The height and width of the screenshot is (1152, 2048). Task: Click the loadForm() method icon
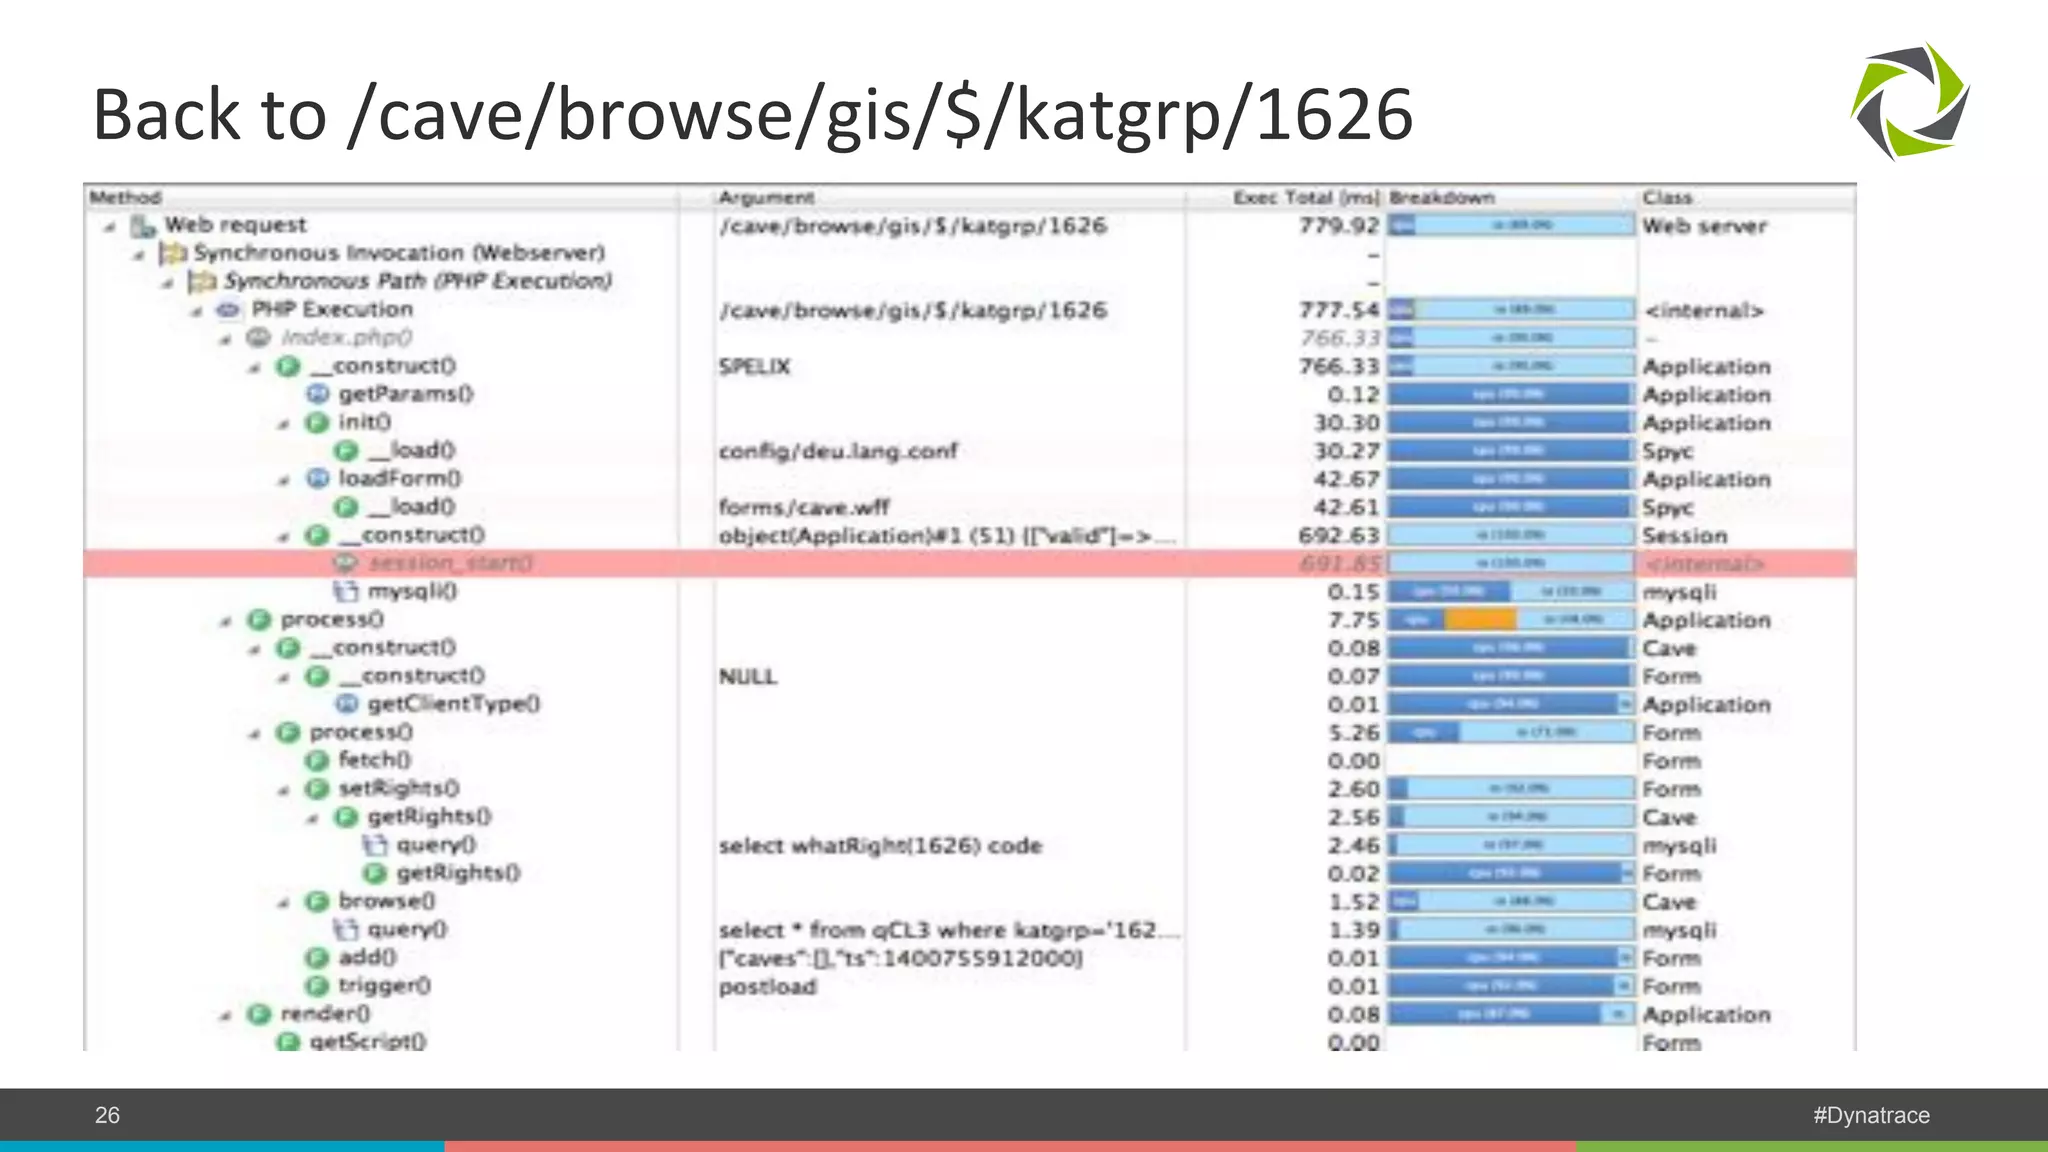pos(317,479)
